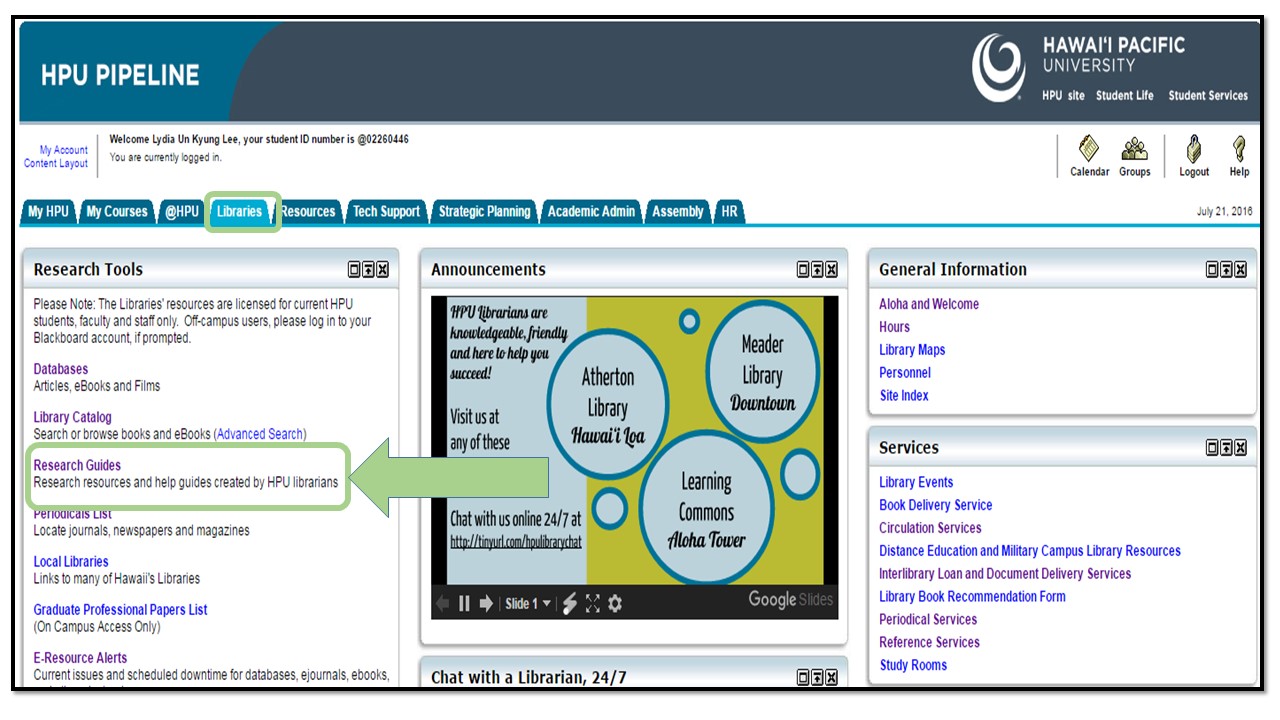
Task: Click the tinyurl hpulibrarychat link in slide
Action: point(516,542)
